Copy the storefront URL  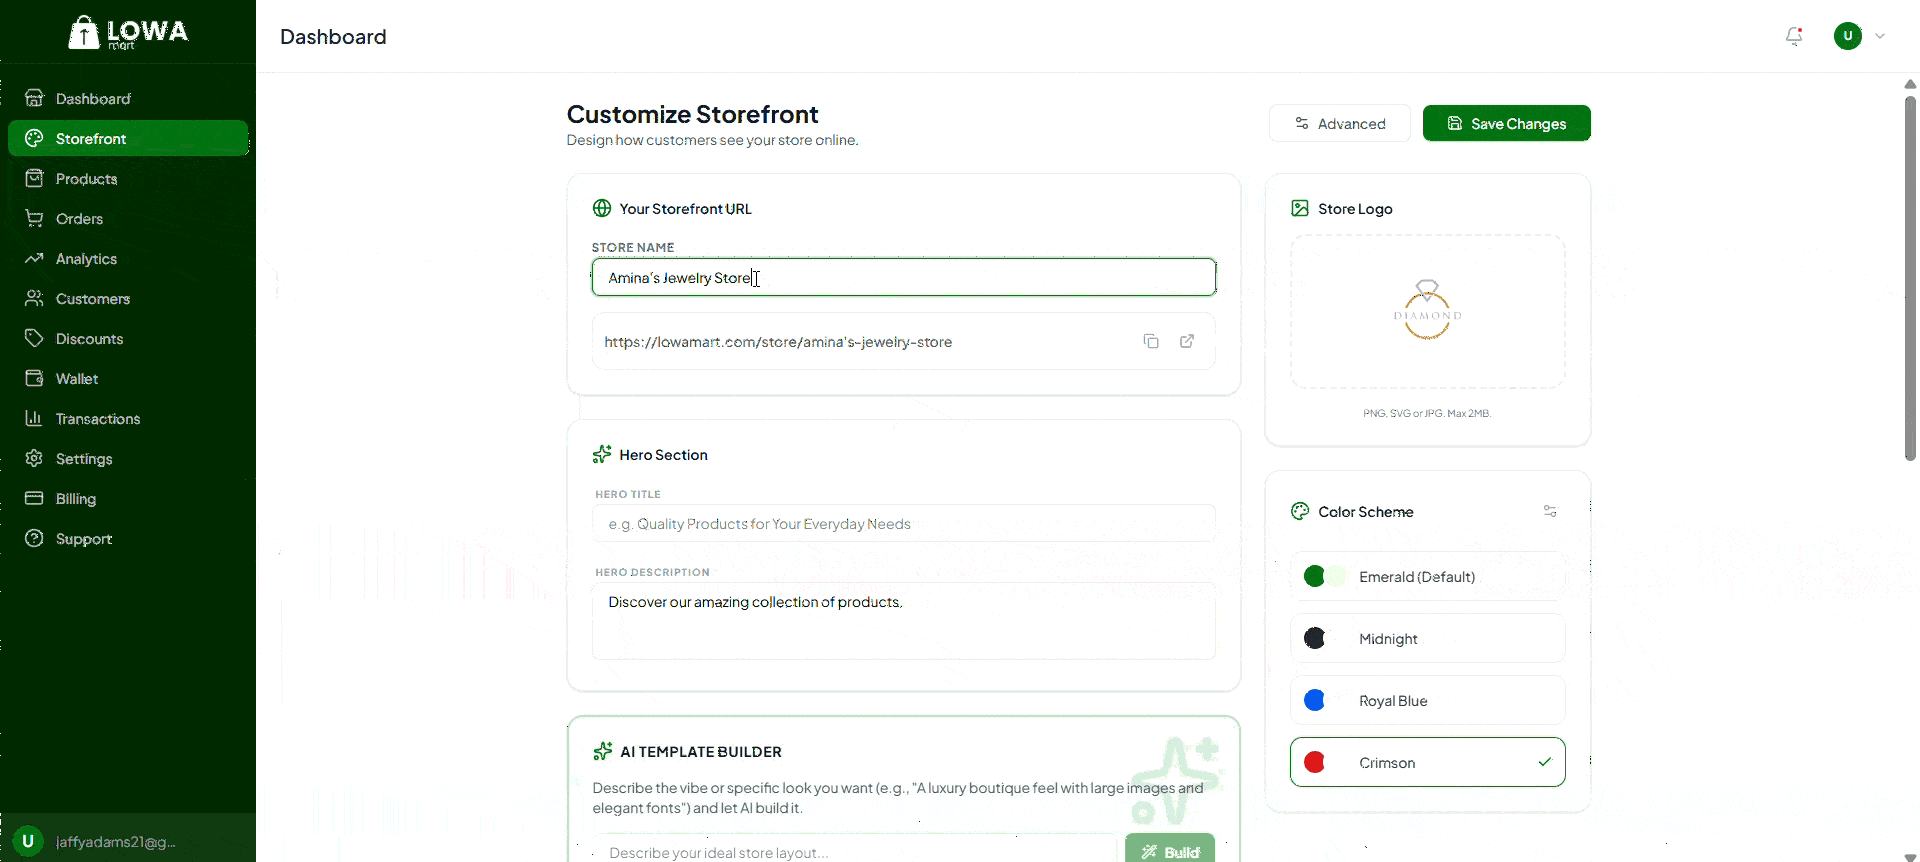point(1151,341)
